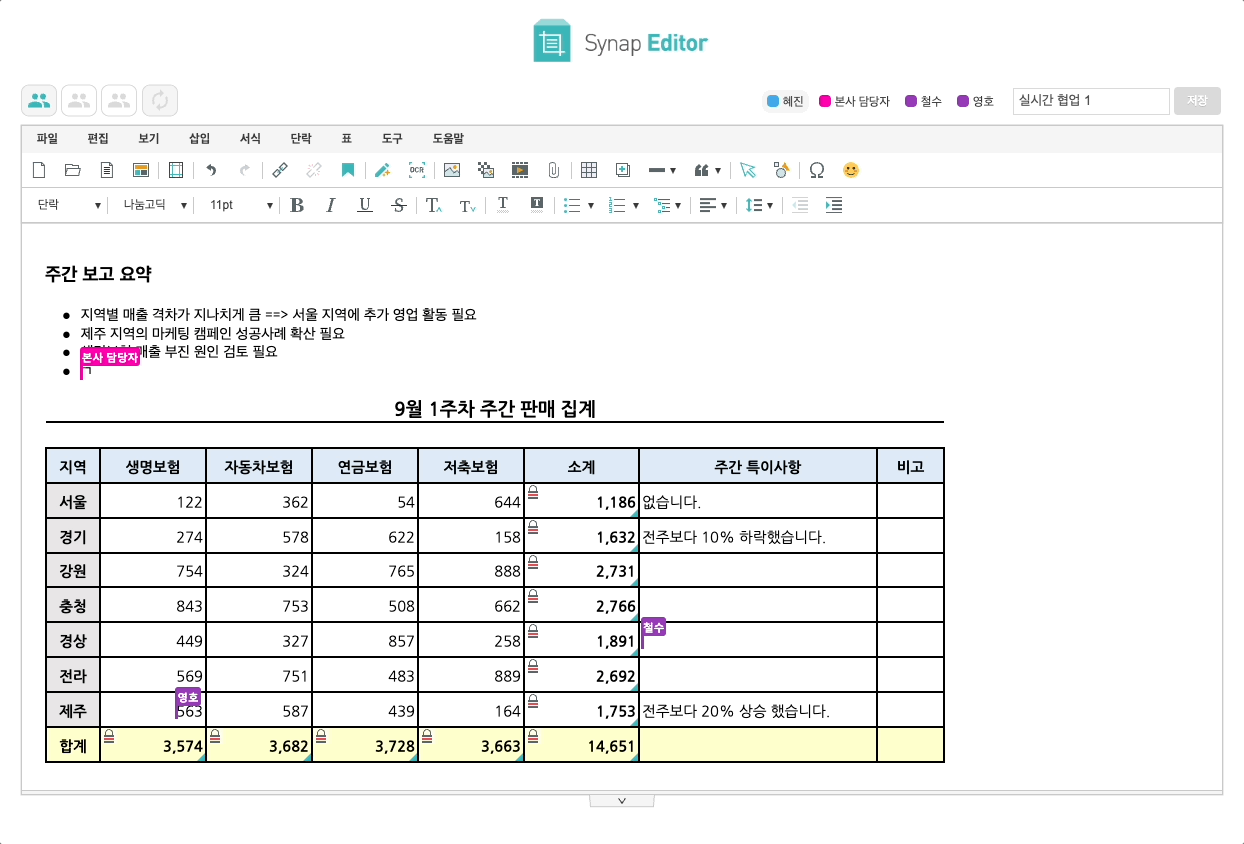
Task: Toggle italic formatting
Action: [x=330, y=205]
